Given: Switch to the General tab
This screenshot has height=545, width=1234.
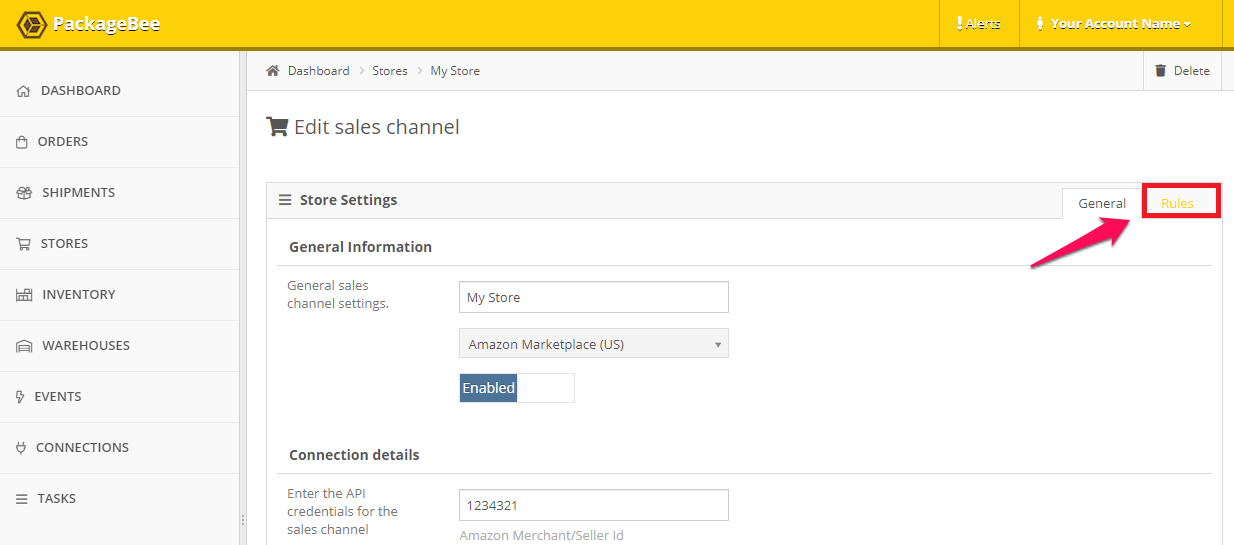Looking at the screenshot, I should [1102, 203].
